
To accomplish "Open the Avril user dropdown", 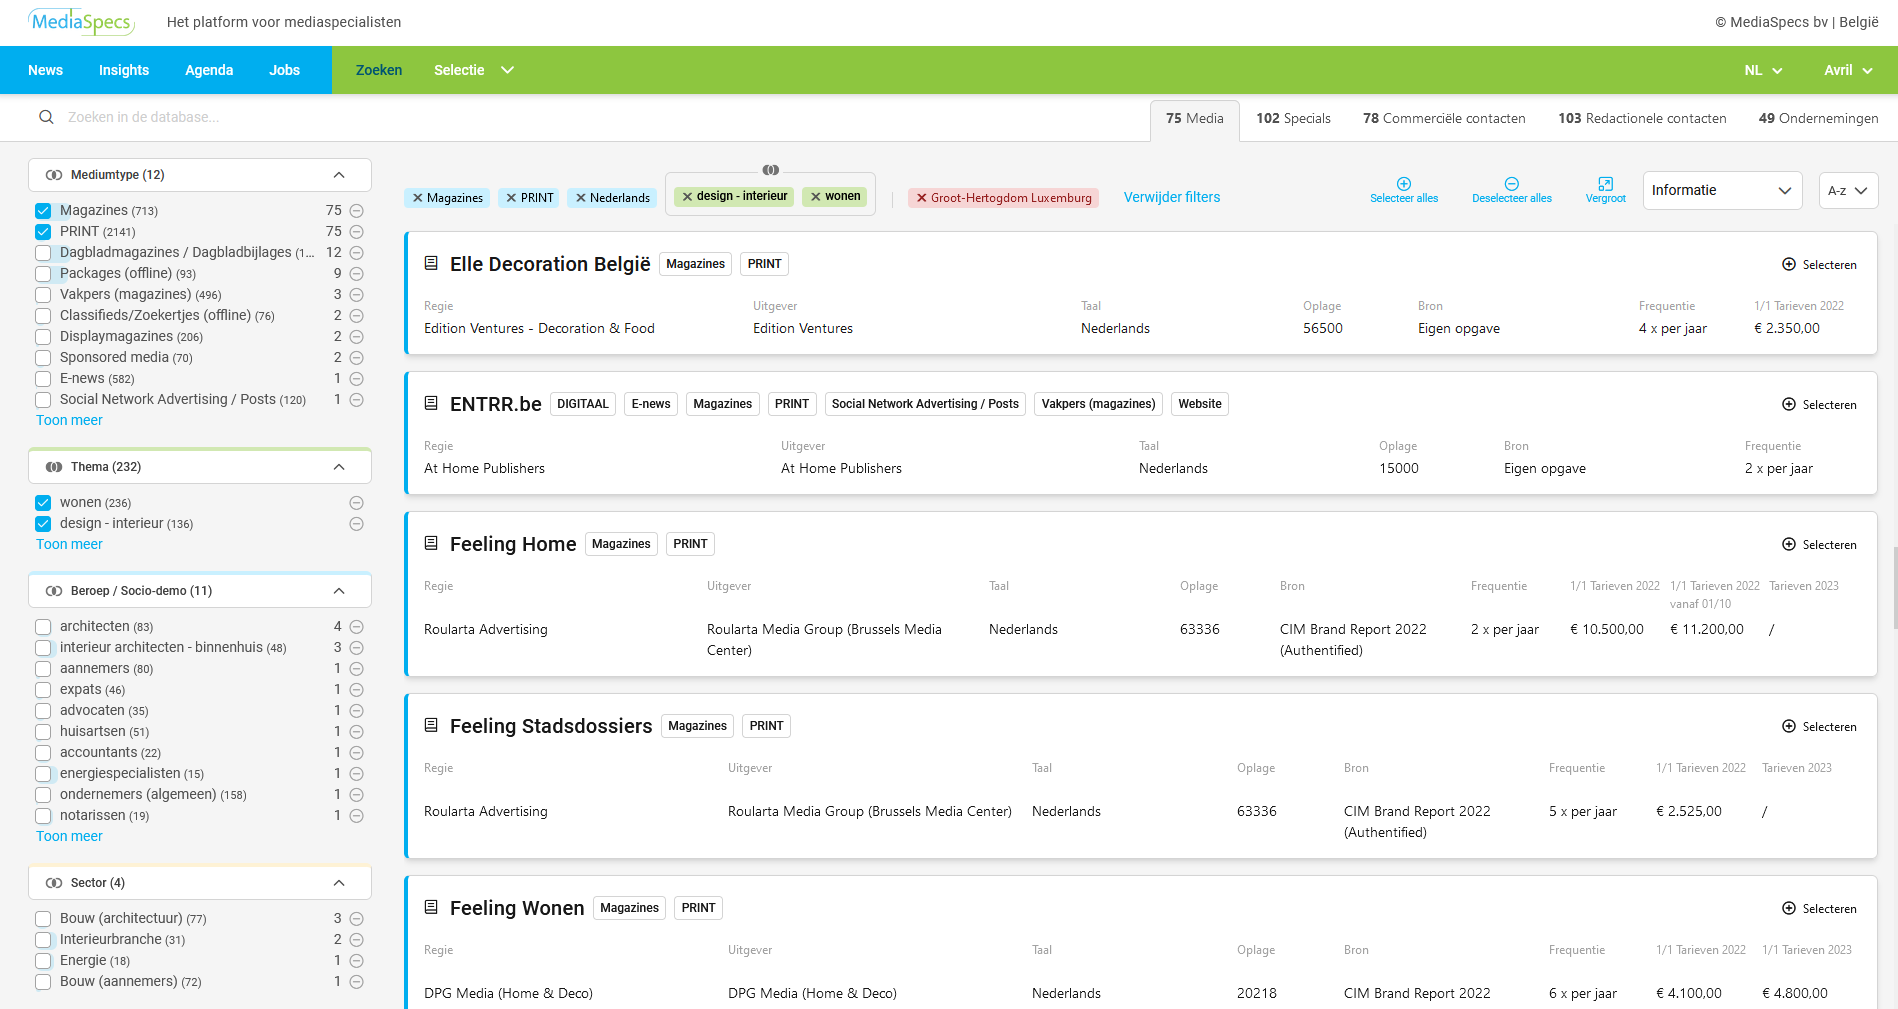I will [1848, 70].
